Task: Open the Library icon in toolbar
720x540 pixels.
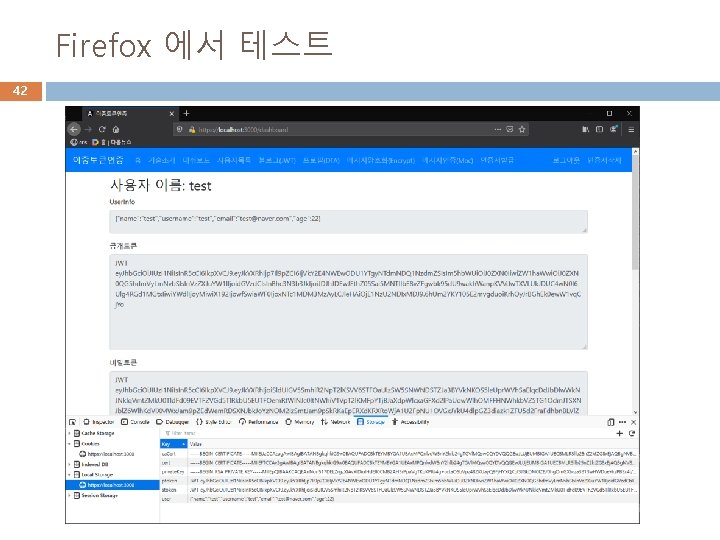Action: point(585,129)
